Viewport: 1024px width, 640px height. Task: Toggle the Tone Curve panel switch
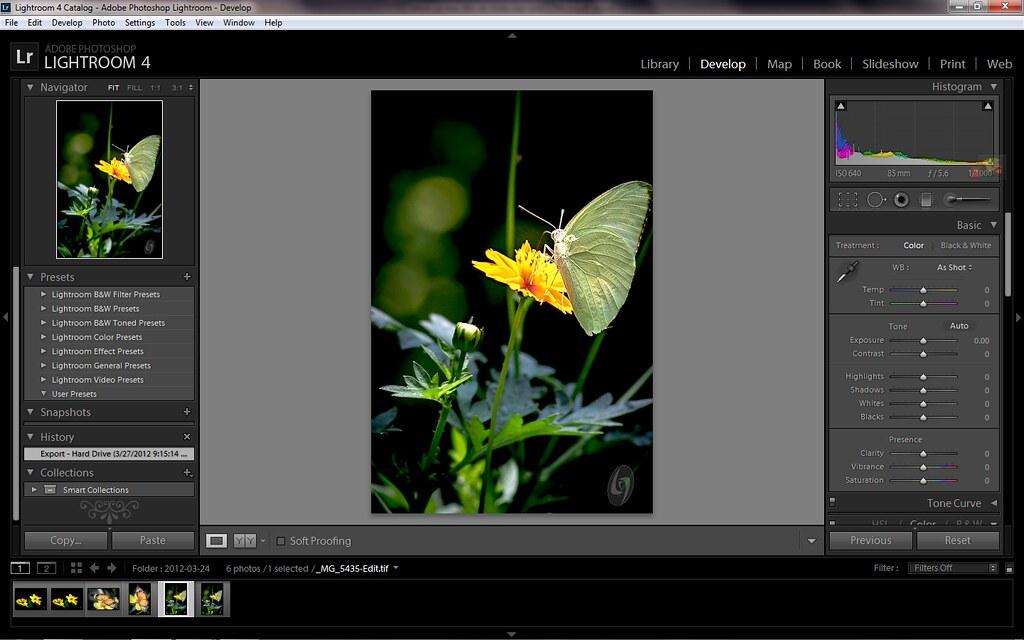[x=833, y=502]
